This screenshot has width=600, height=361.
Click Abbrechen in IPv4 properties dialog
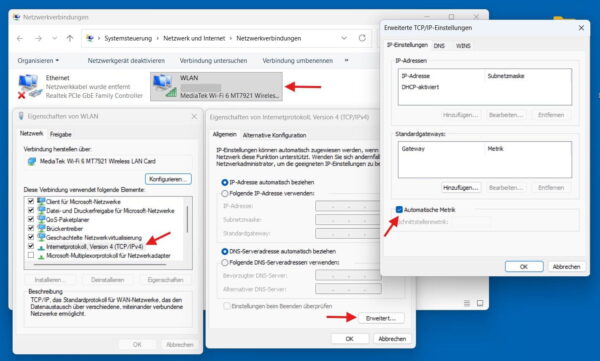click(392, 339)
